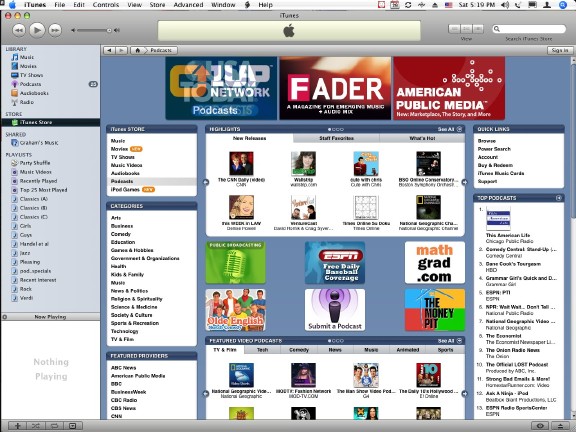Open the Party Shuffle playlist

coord(35,163)
